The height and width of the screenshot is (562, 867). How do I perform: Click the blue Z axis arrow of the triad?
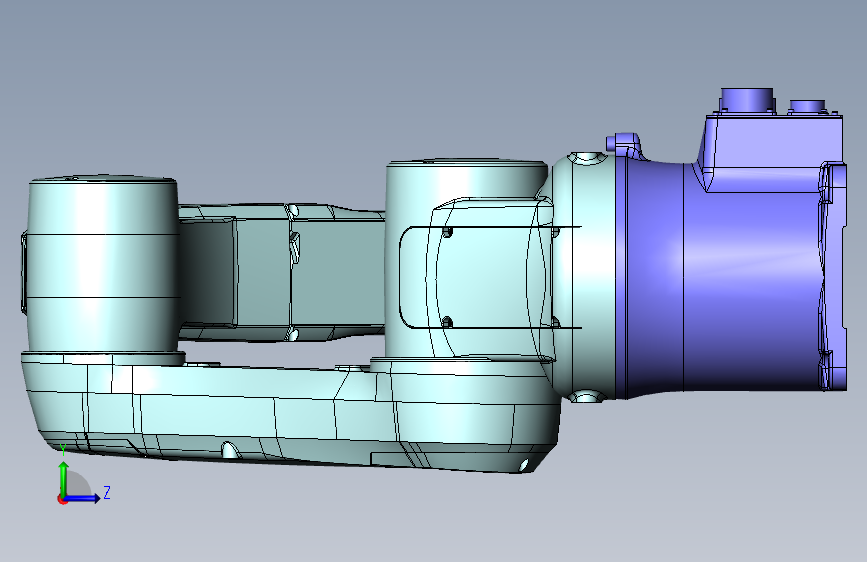tap(83, 498)
